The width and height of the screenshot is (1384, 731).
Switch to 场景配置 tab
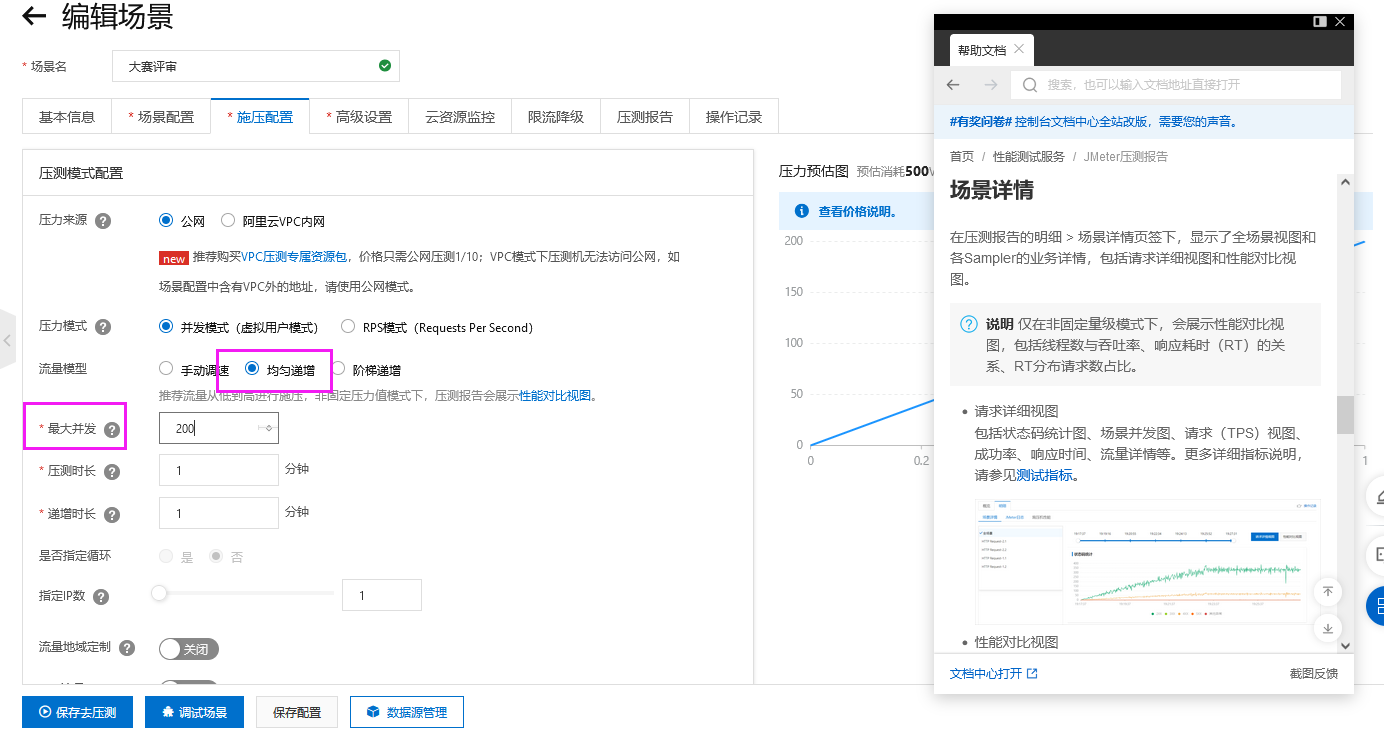point(161,116)
